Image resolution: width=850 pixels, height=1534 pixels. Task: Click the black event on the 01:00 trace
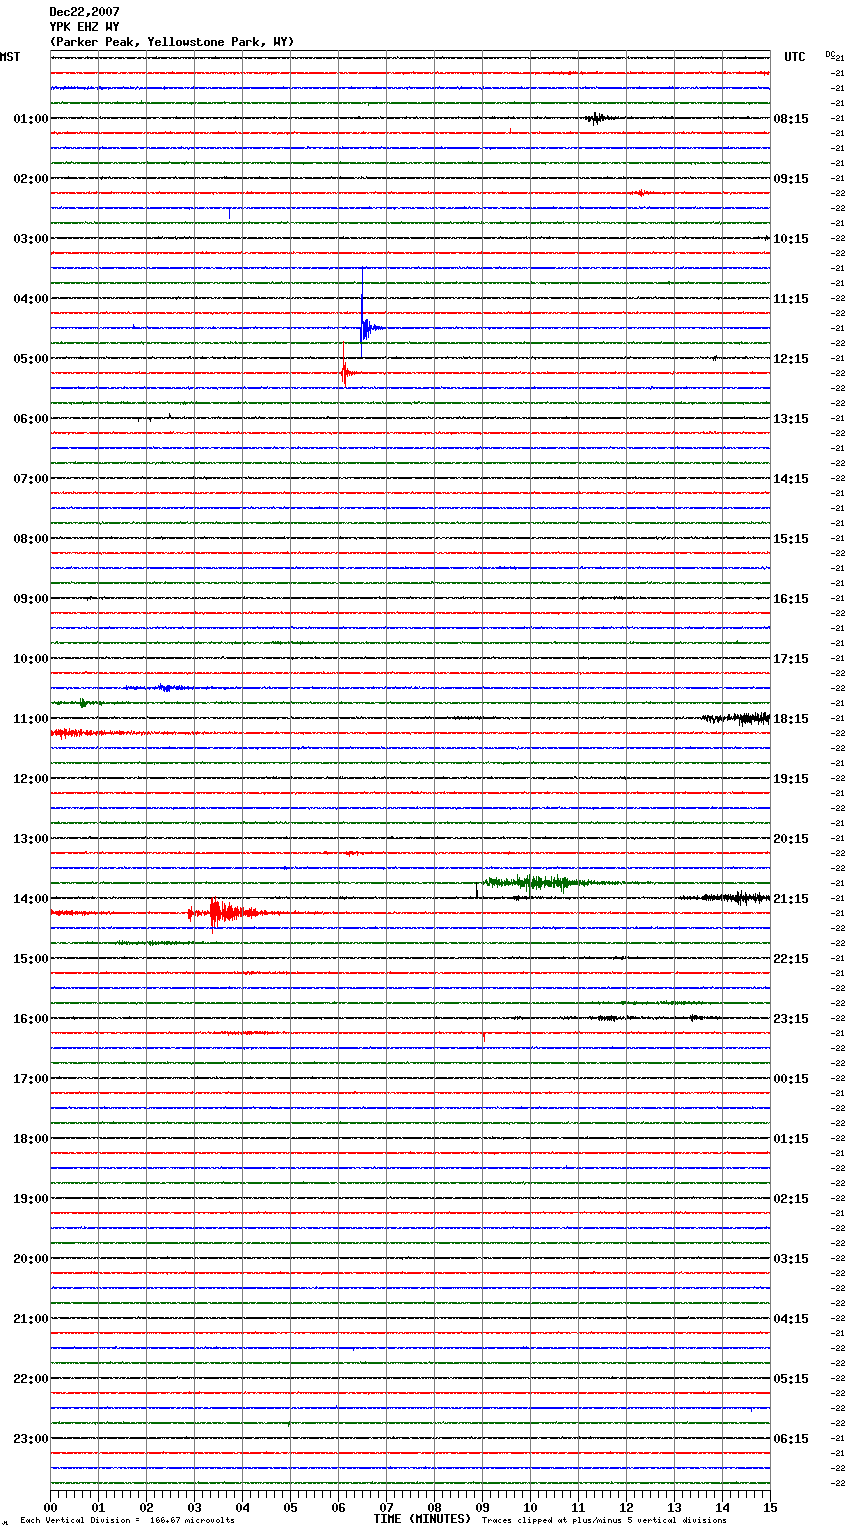point(597,118)
